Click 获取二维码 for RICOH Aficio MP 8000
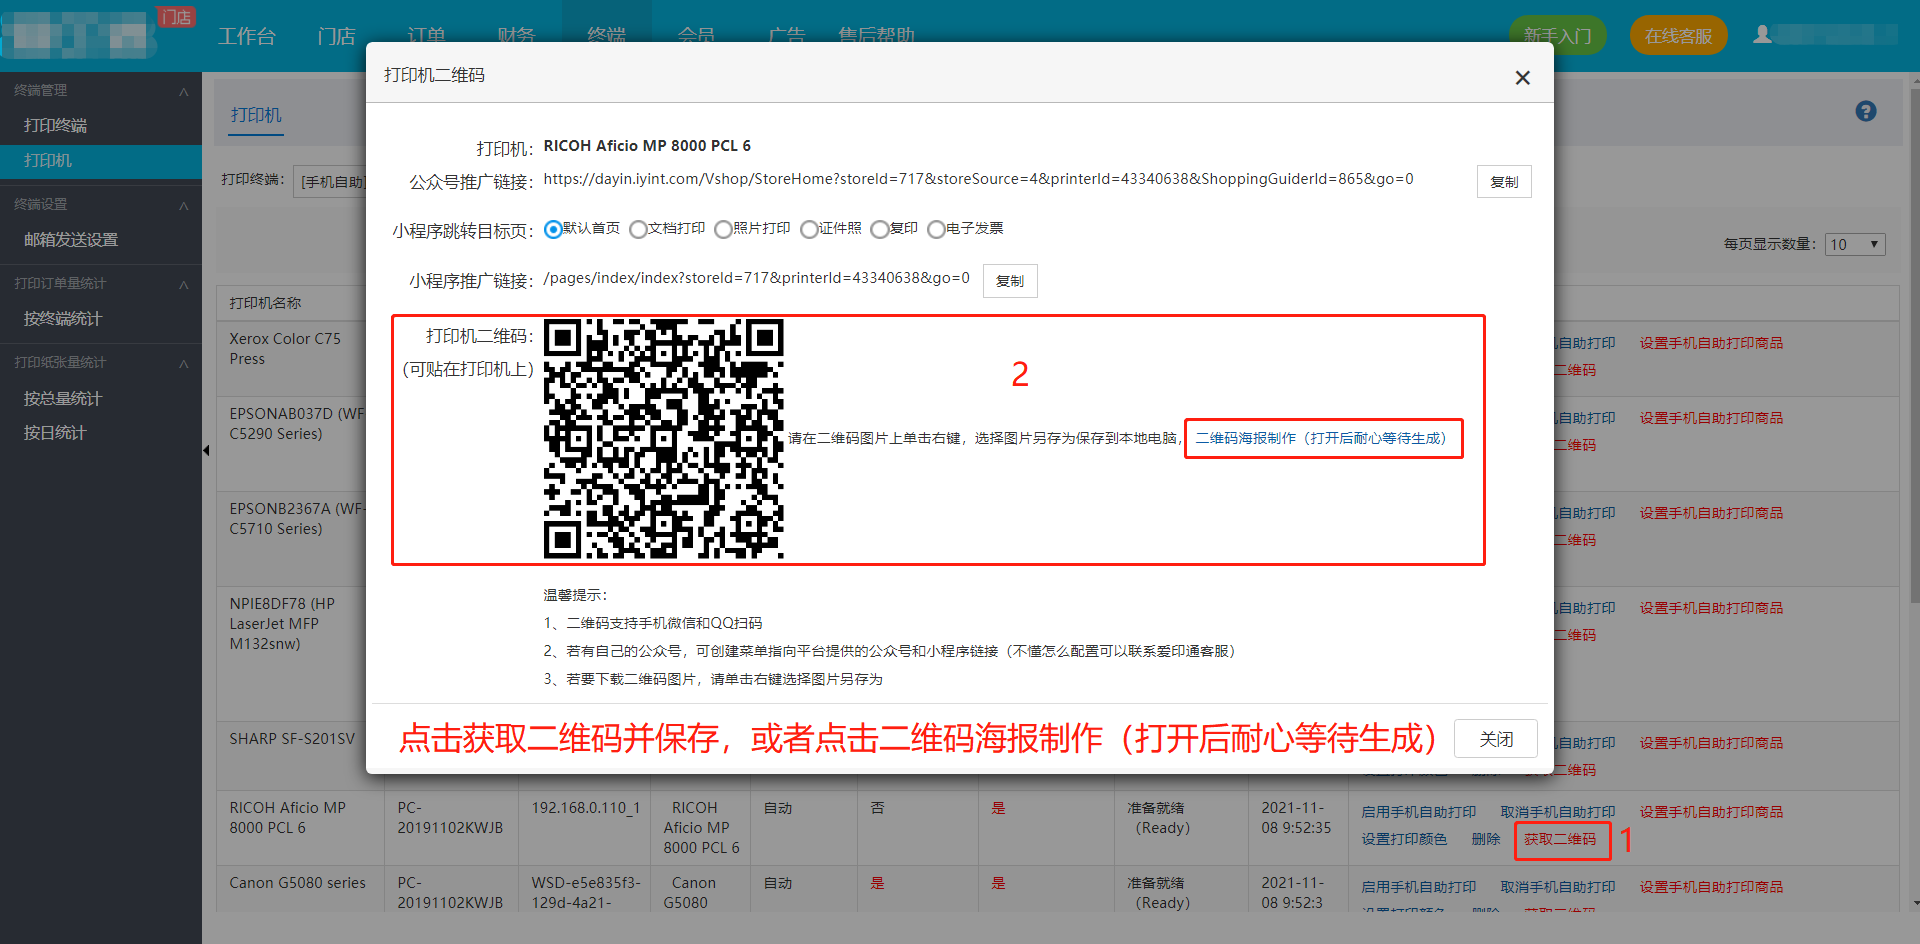1920x944 pixels. [x=1560, y=839]
